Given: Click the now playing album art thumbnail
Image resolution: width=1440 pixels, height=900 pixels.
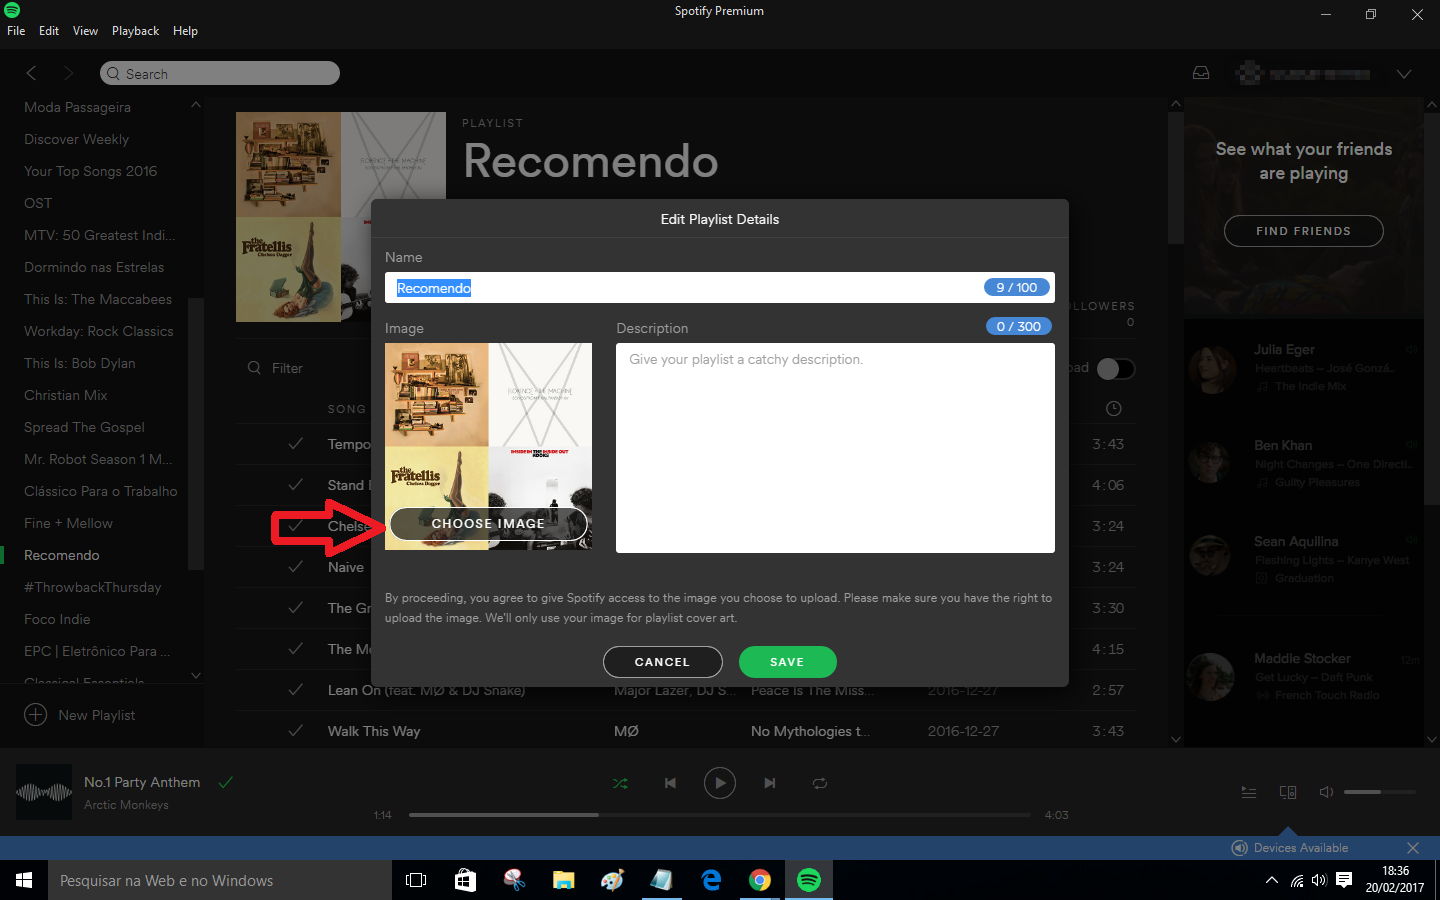Looking at the screenshot, I should [x=44, y=792].
